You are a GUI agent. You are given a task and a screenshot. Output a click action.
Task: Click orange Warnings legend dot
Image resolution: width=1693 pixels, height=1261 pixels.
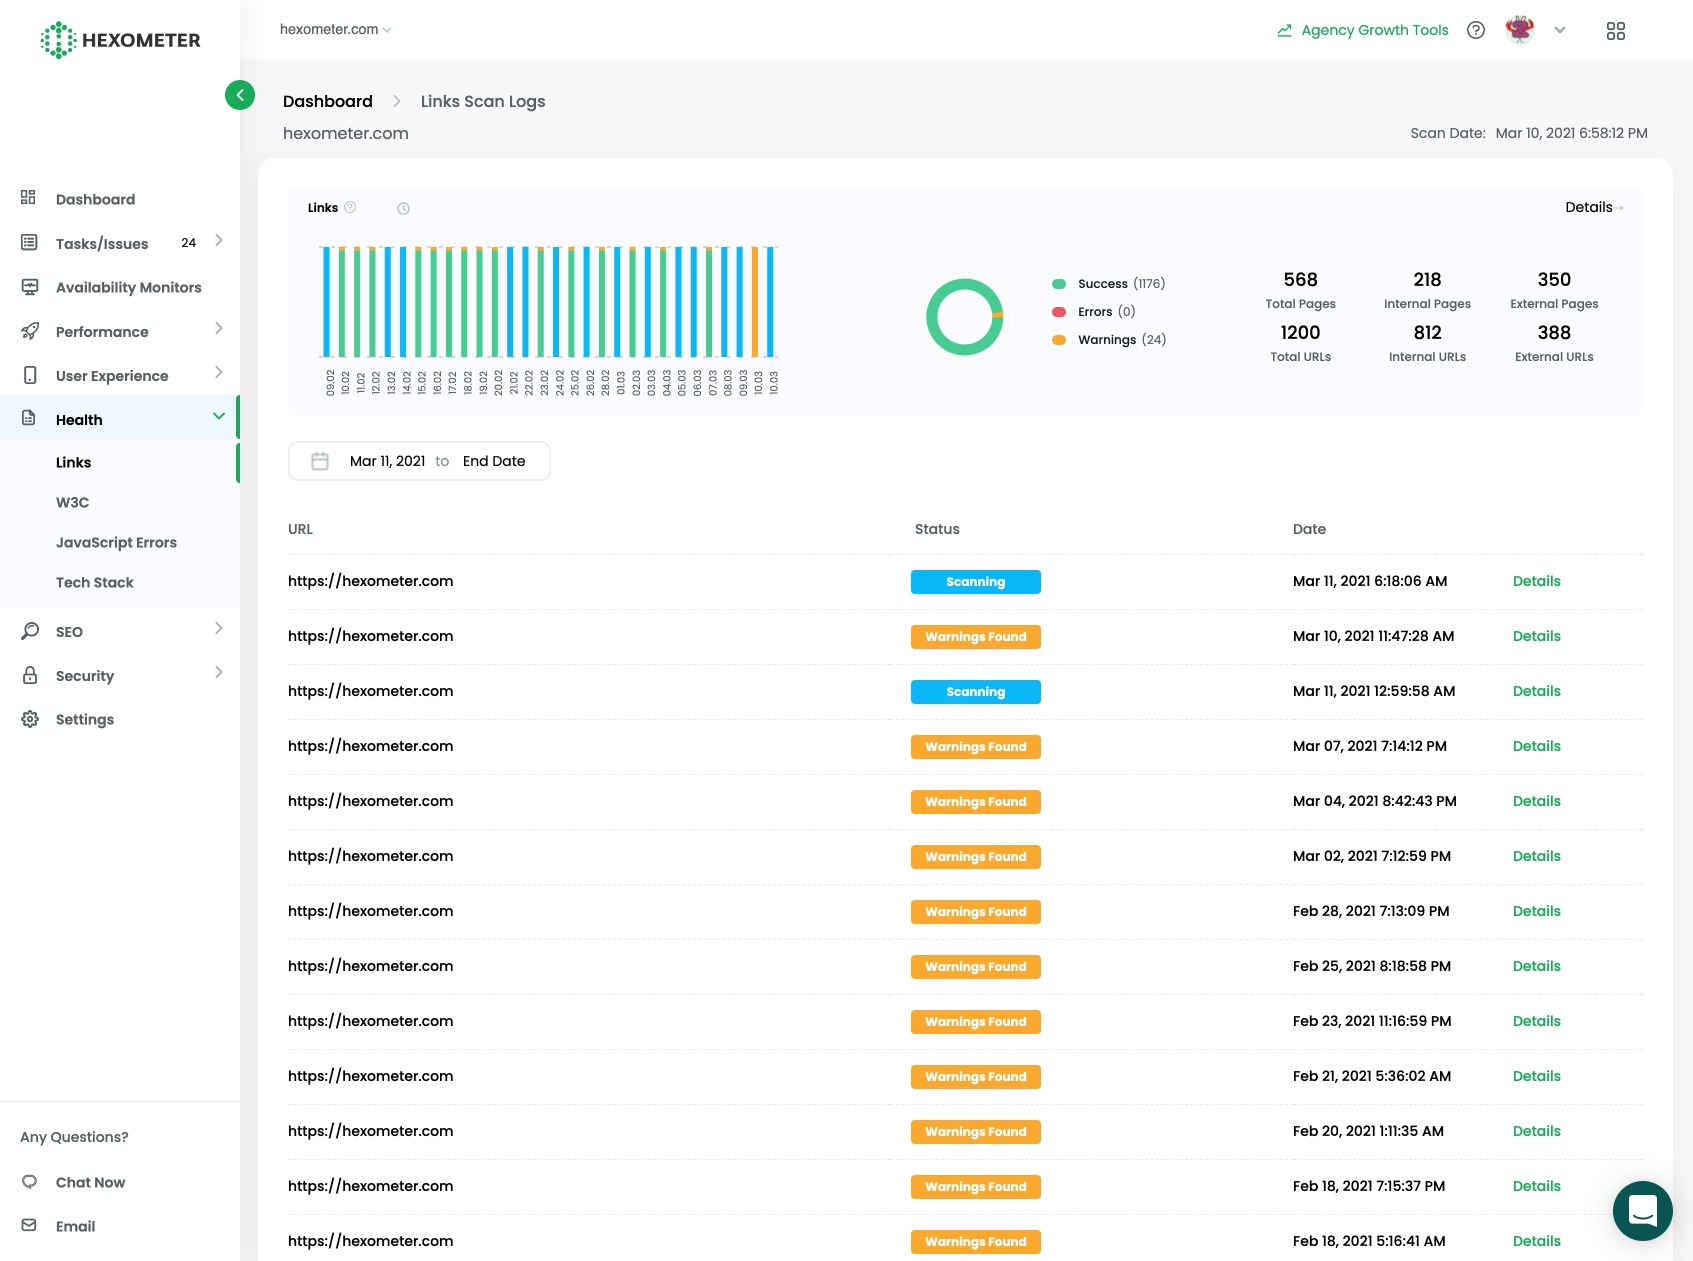click(1059, 340)
